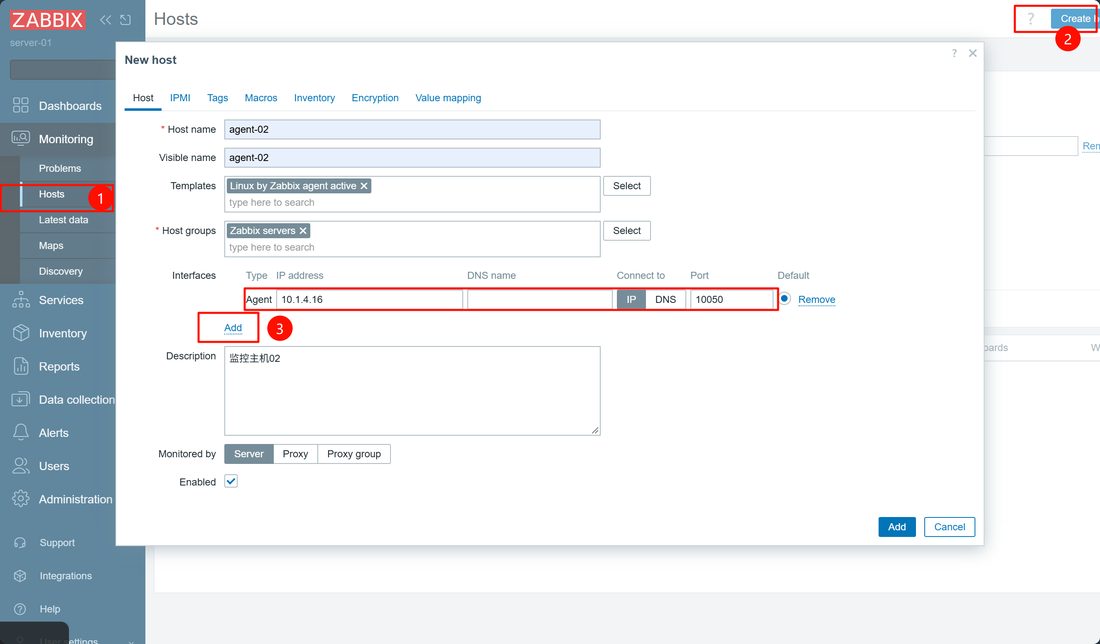Open Dashboards via its sidebar icon
The width and height of the screenshot is (1100, 644).
(x=20, y=105)
